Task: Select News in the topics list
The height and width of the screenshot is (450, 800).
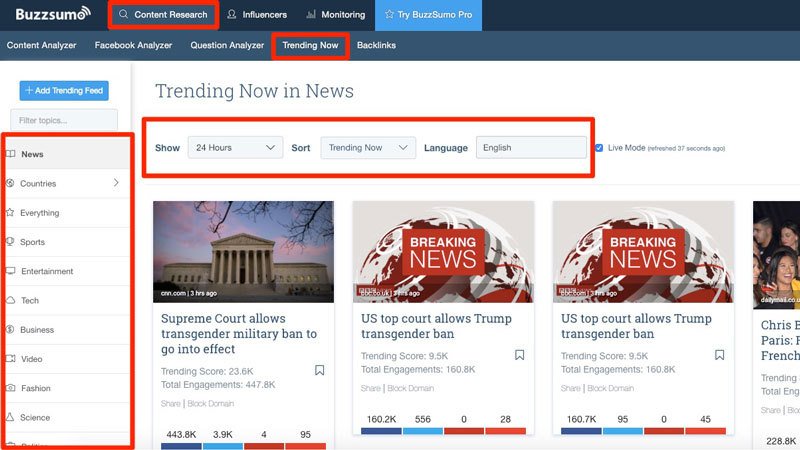Action: (66, 154)
